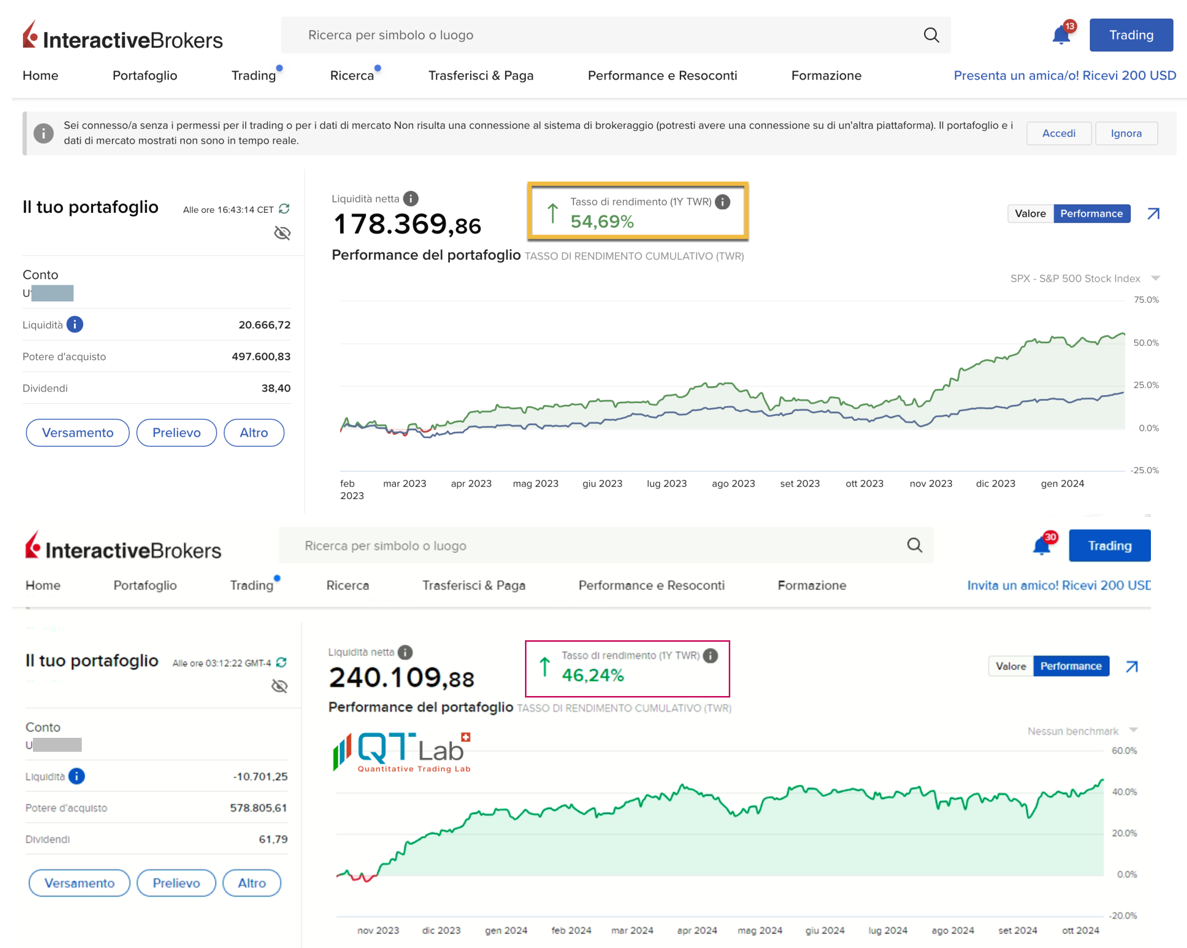Click info icon next to 178.369,86 Liquidità netta
The height and width of the screenshot is (948, 1187).
click(411, 199)
